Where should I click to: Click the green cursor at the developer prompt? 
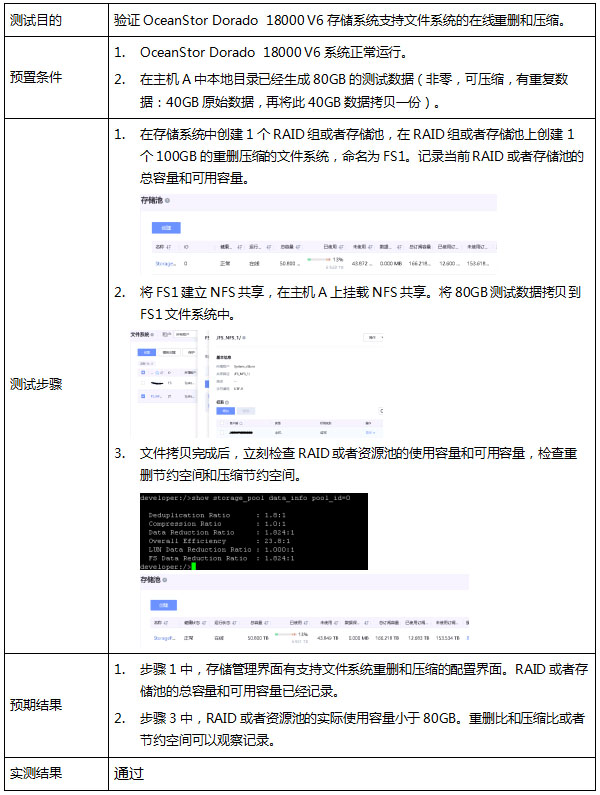point(193,566)
